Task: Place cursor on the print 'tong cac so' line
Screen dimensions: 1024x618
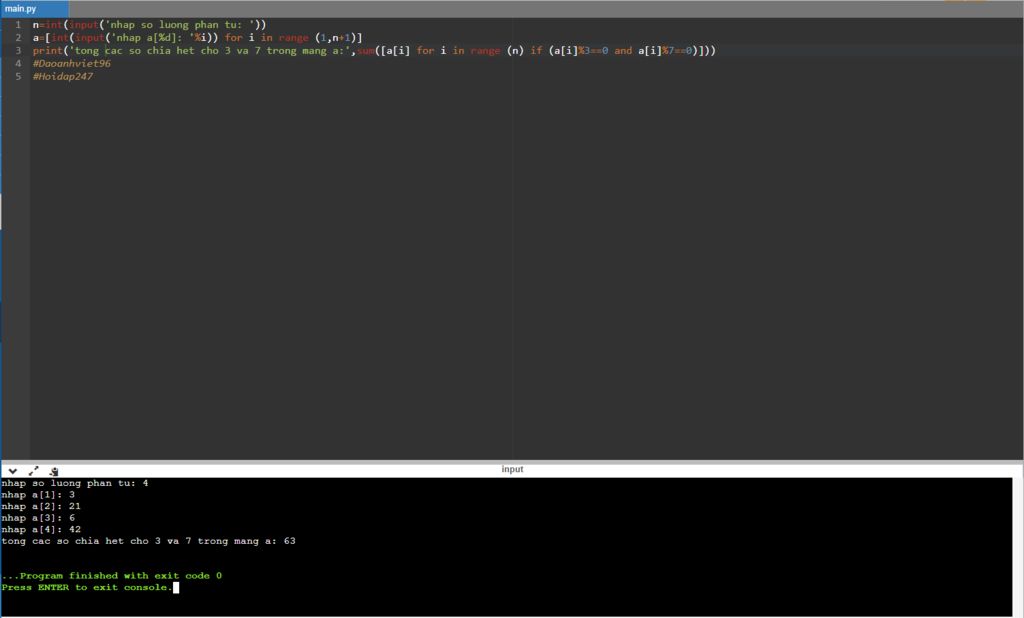Action: [374, 50]
